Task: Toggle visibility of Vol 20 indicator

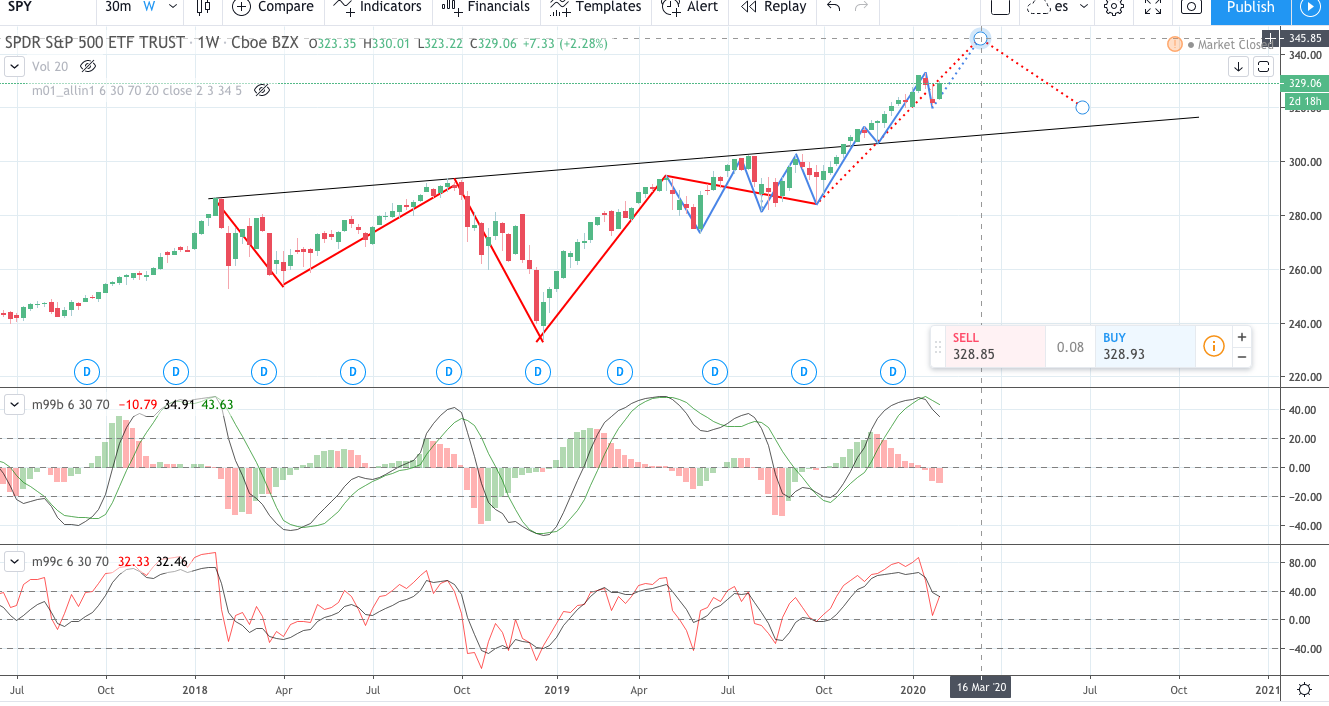Action: coord(88,66)
